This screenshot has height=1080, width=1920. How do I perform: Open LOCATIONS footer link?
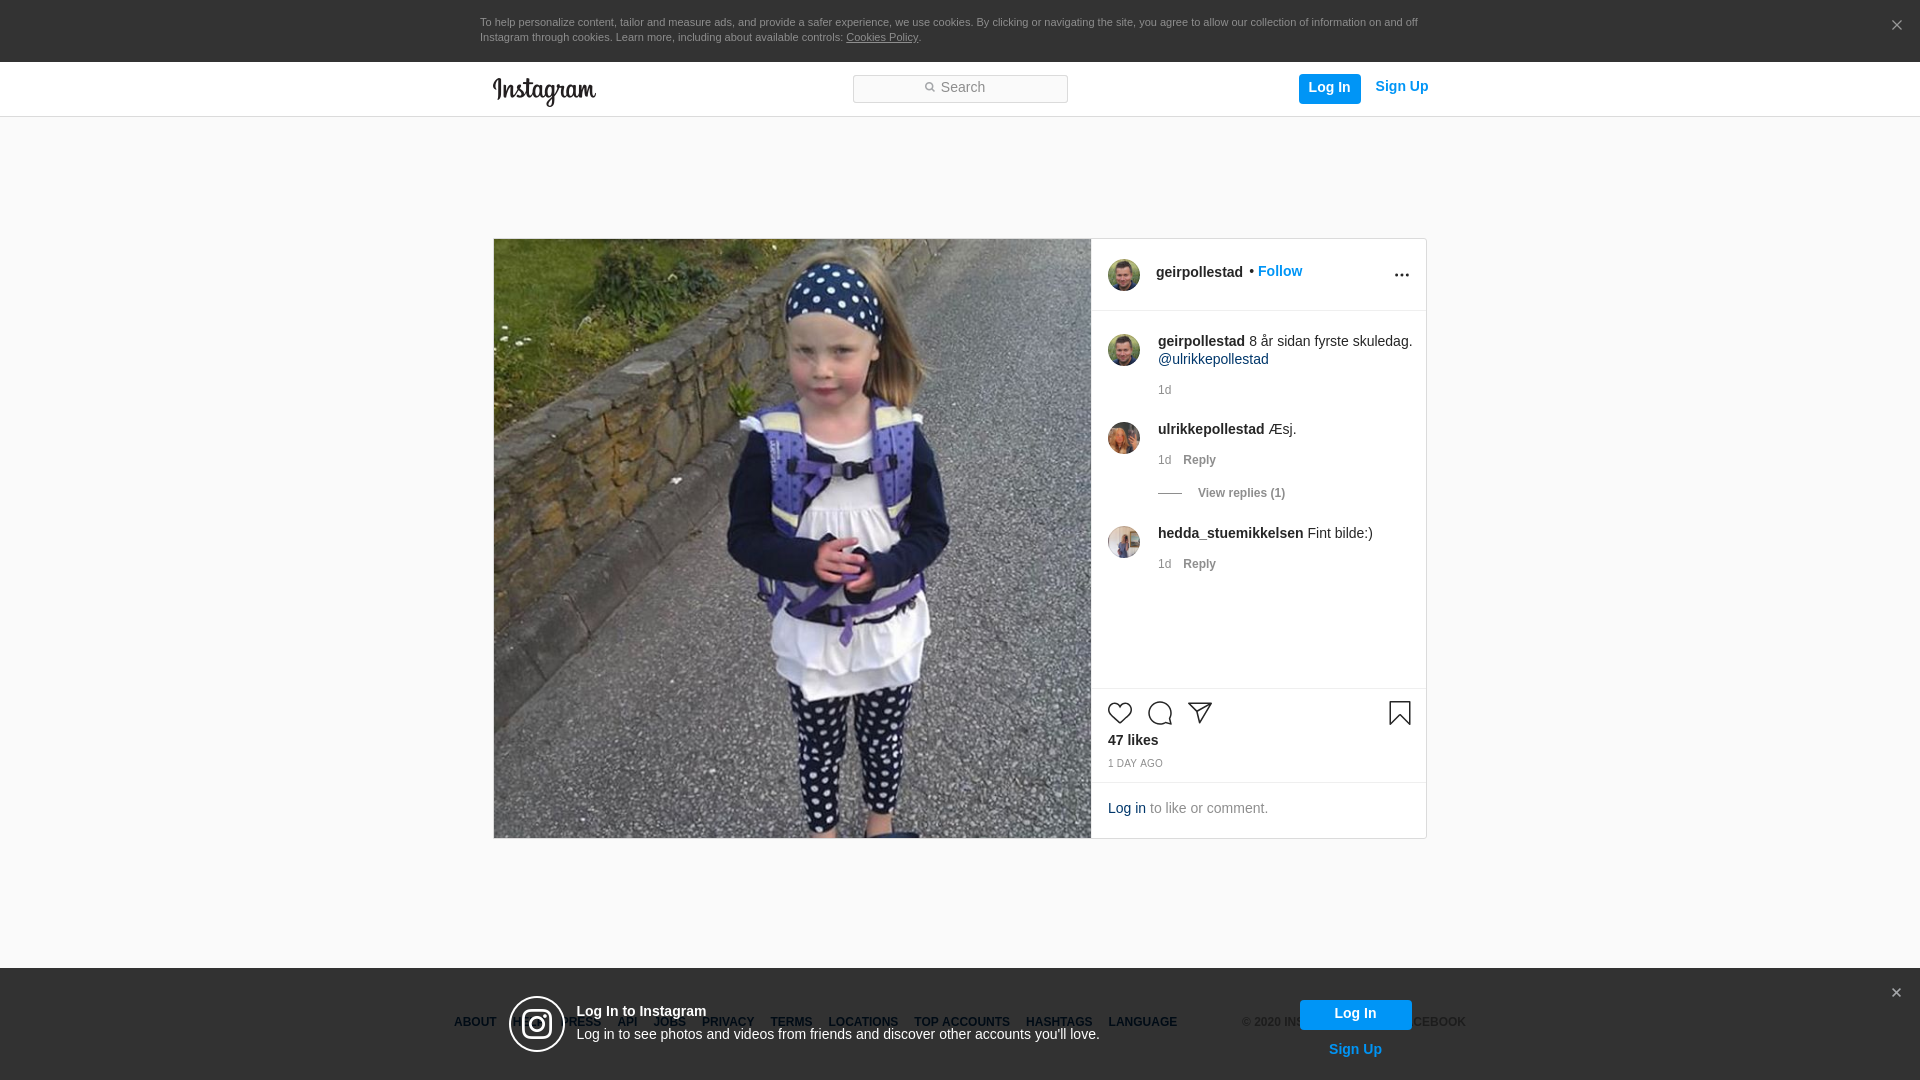pyautogui.click(x=863, y=1022)
